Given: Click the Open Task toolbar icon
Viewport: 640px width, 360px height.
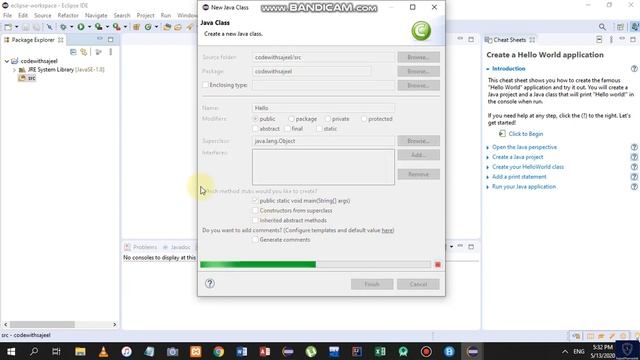Looking at the screenshot, I should coord(178,27).
